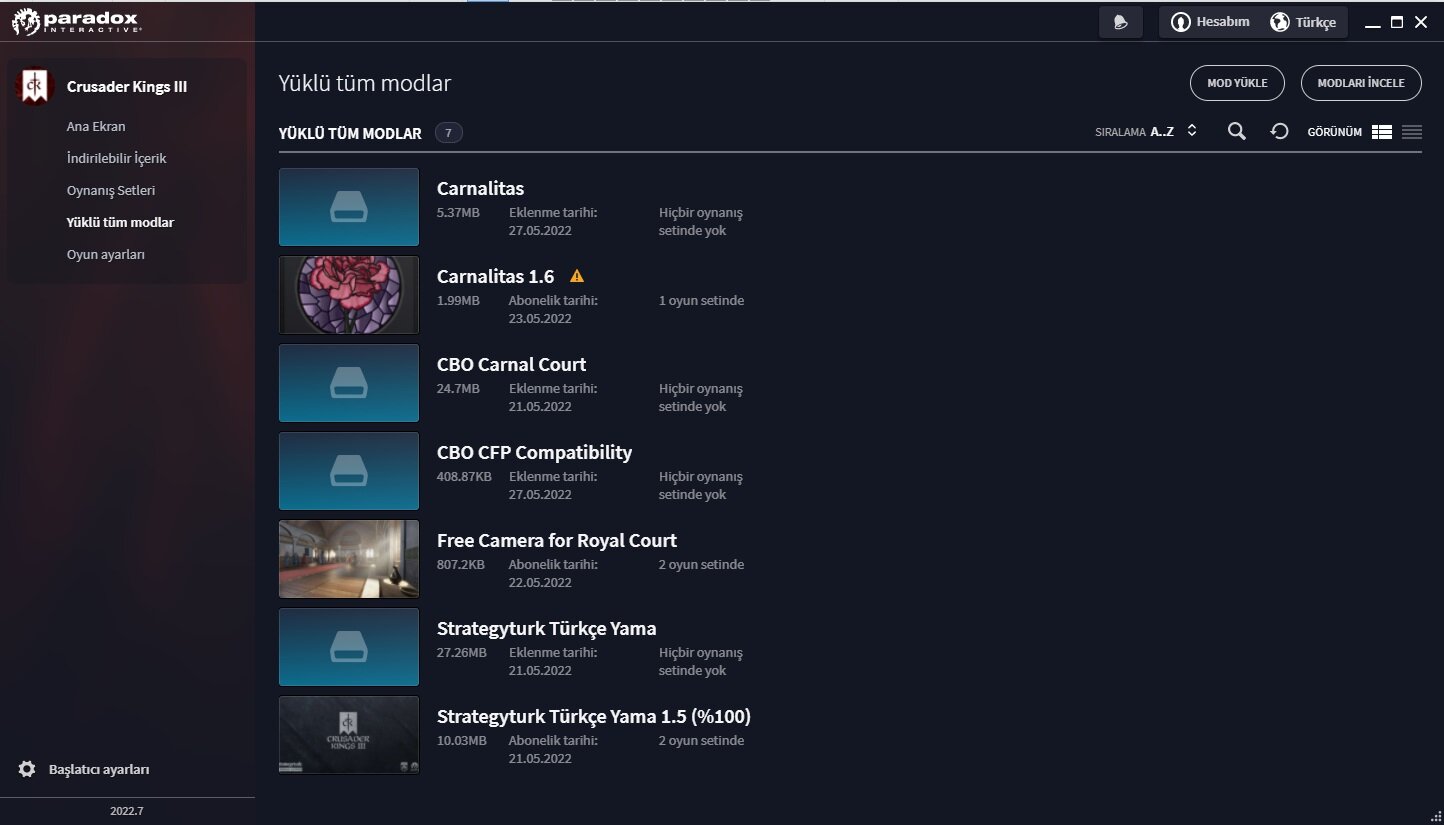Viewport: 1444px width, 825px height.
Task: Click the Carnalitas 1.6 mod title
Action: click(x=496, y=277)
